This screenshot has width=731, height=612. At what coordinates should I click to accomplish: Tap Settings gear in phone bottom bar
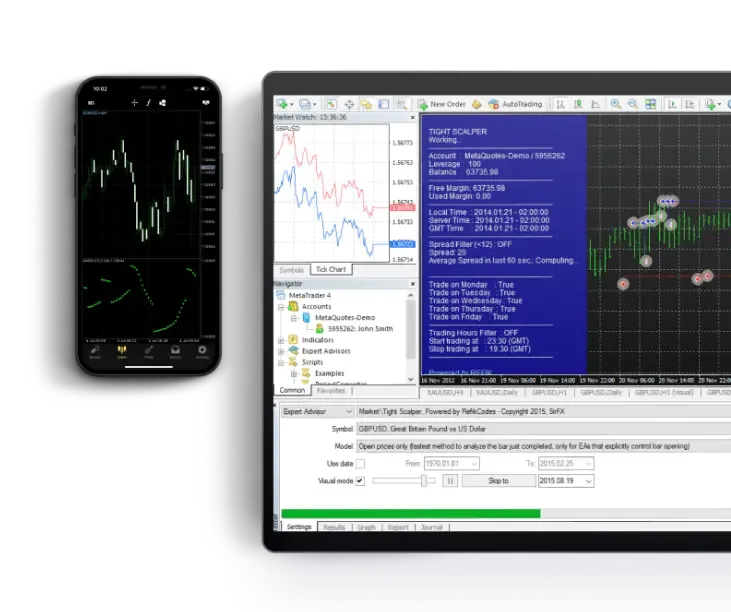tap(203, 351)
